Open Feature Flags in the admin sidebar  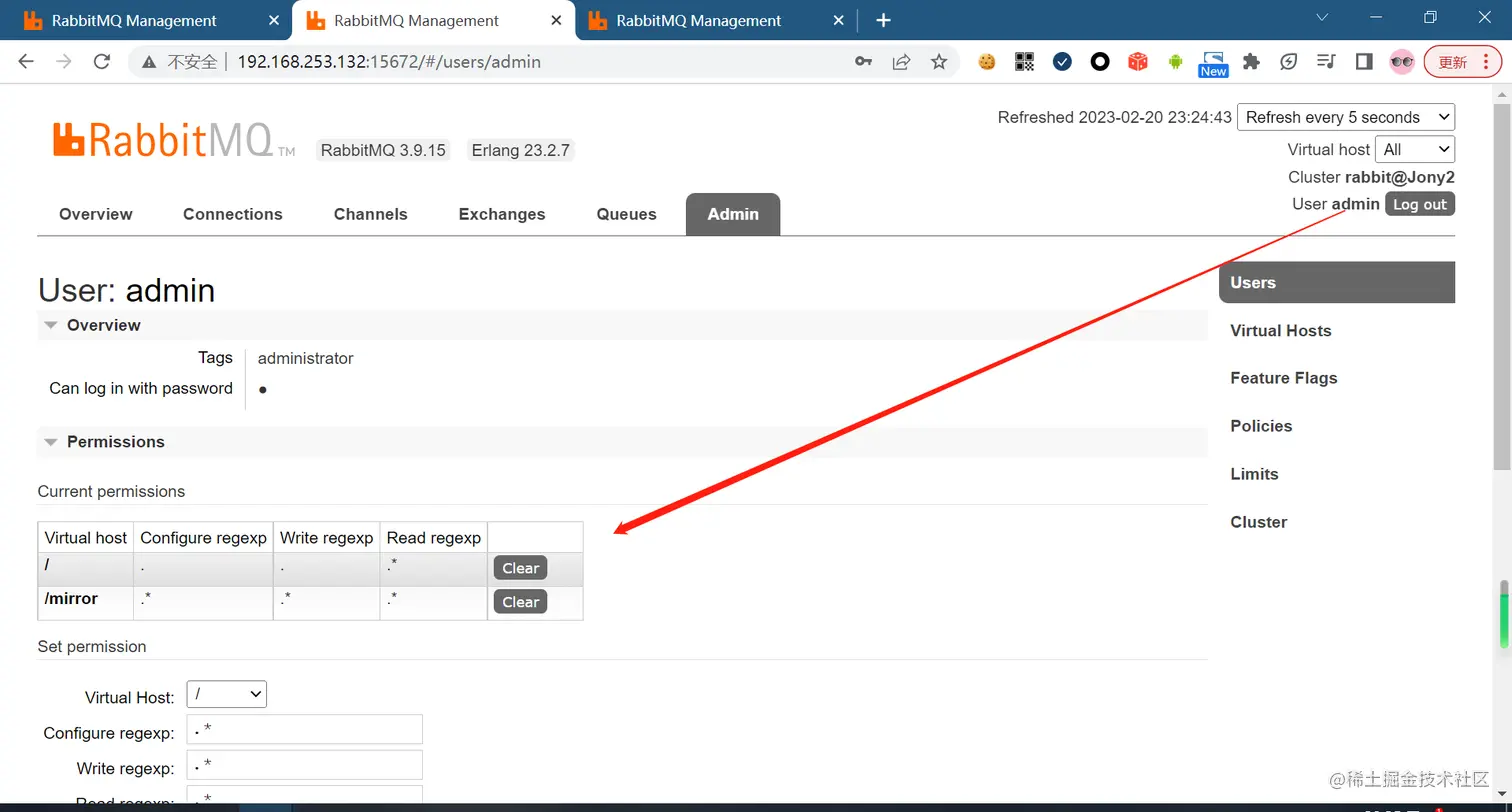1284,378
